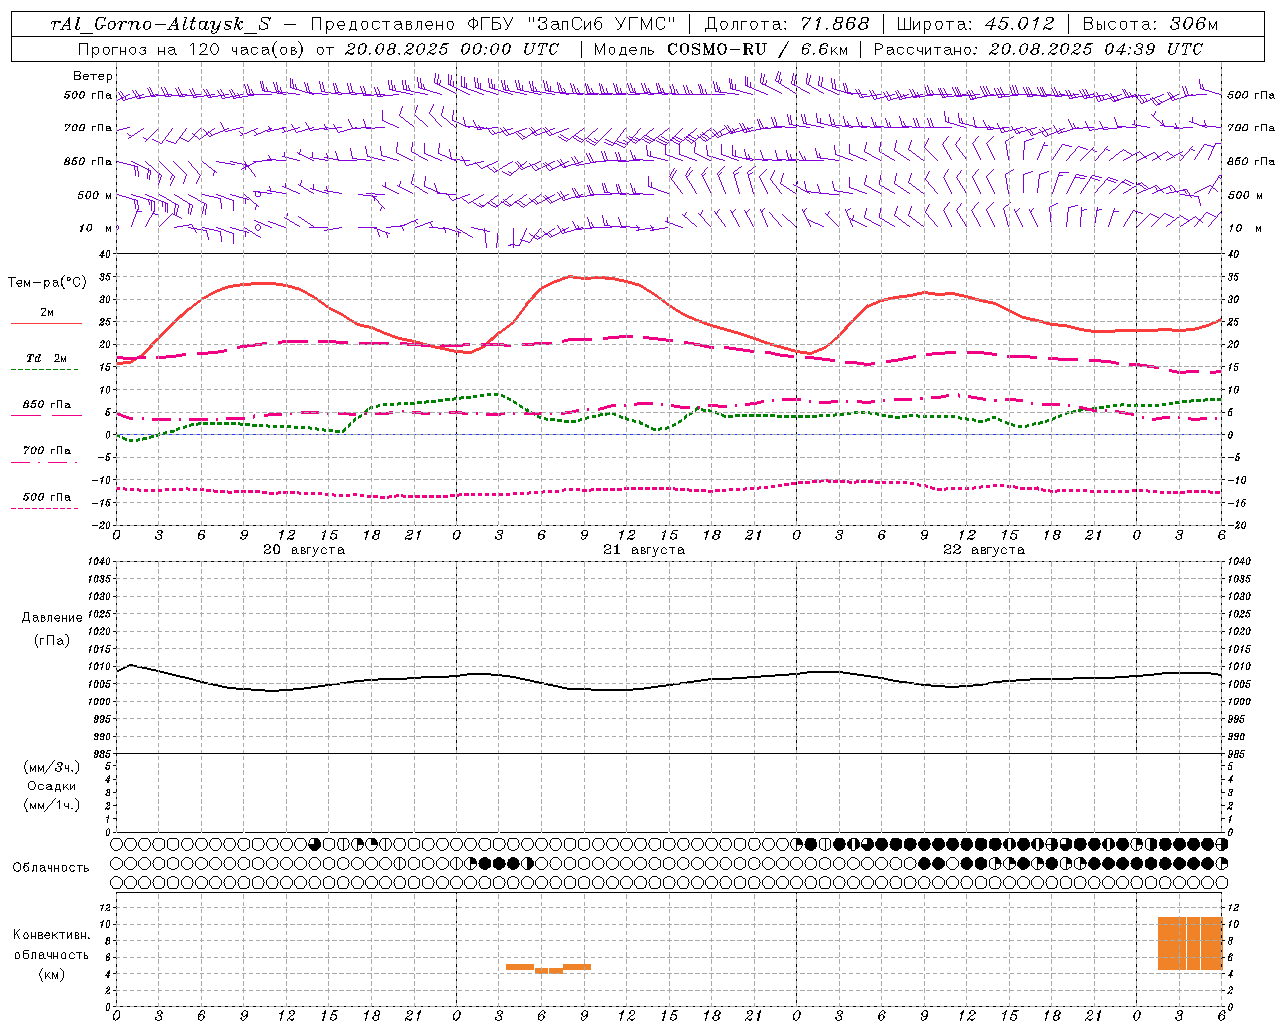This screenshot has height=1024, width=1280.
Task: Click the Рассчитано: 20.08.2025 04:39 UTC timestamp
Action: tap(1038, 49)
